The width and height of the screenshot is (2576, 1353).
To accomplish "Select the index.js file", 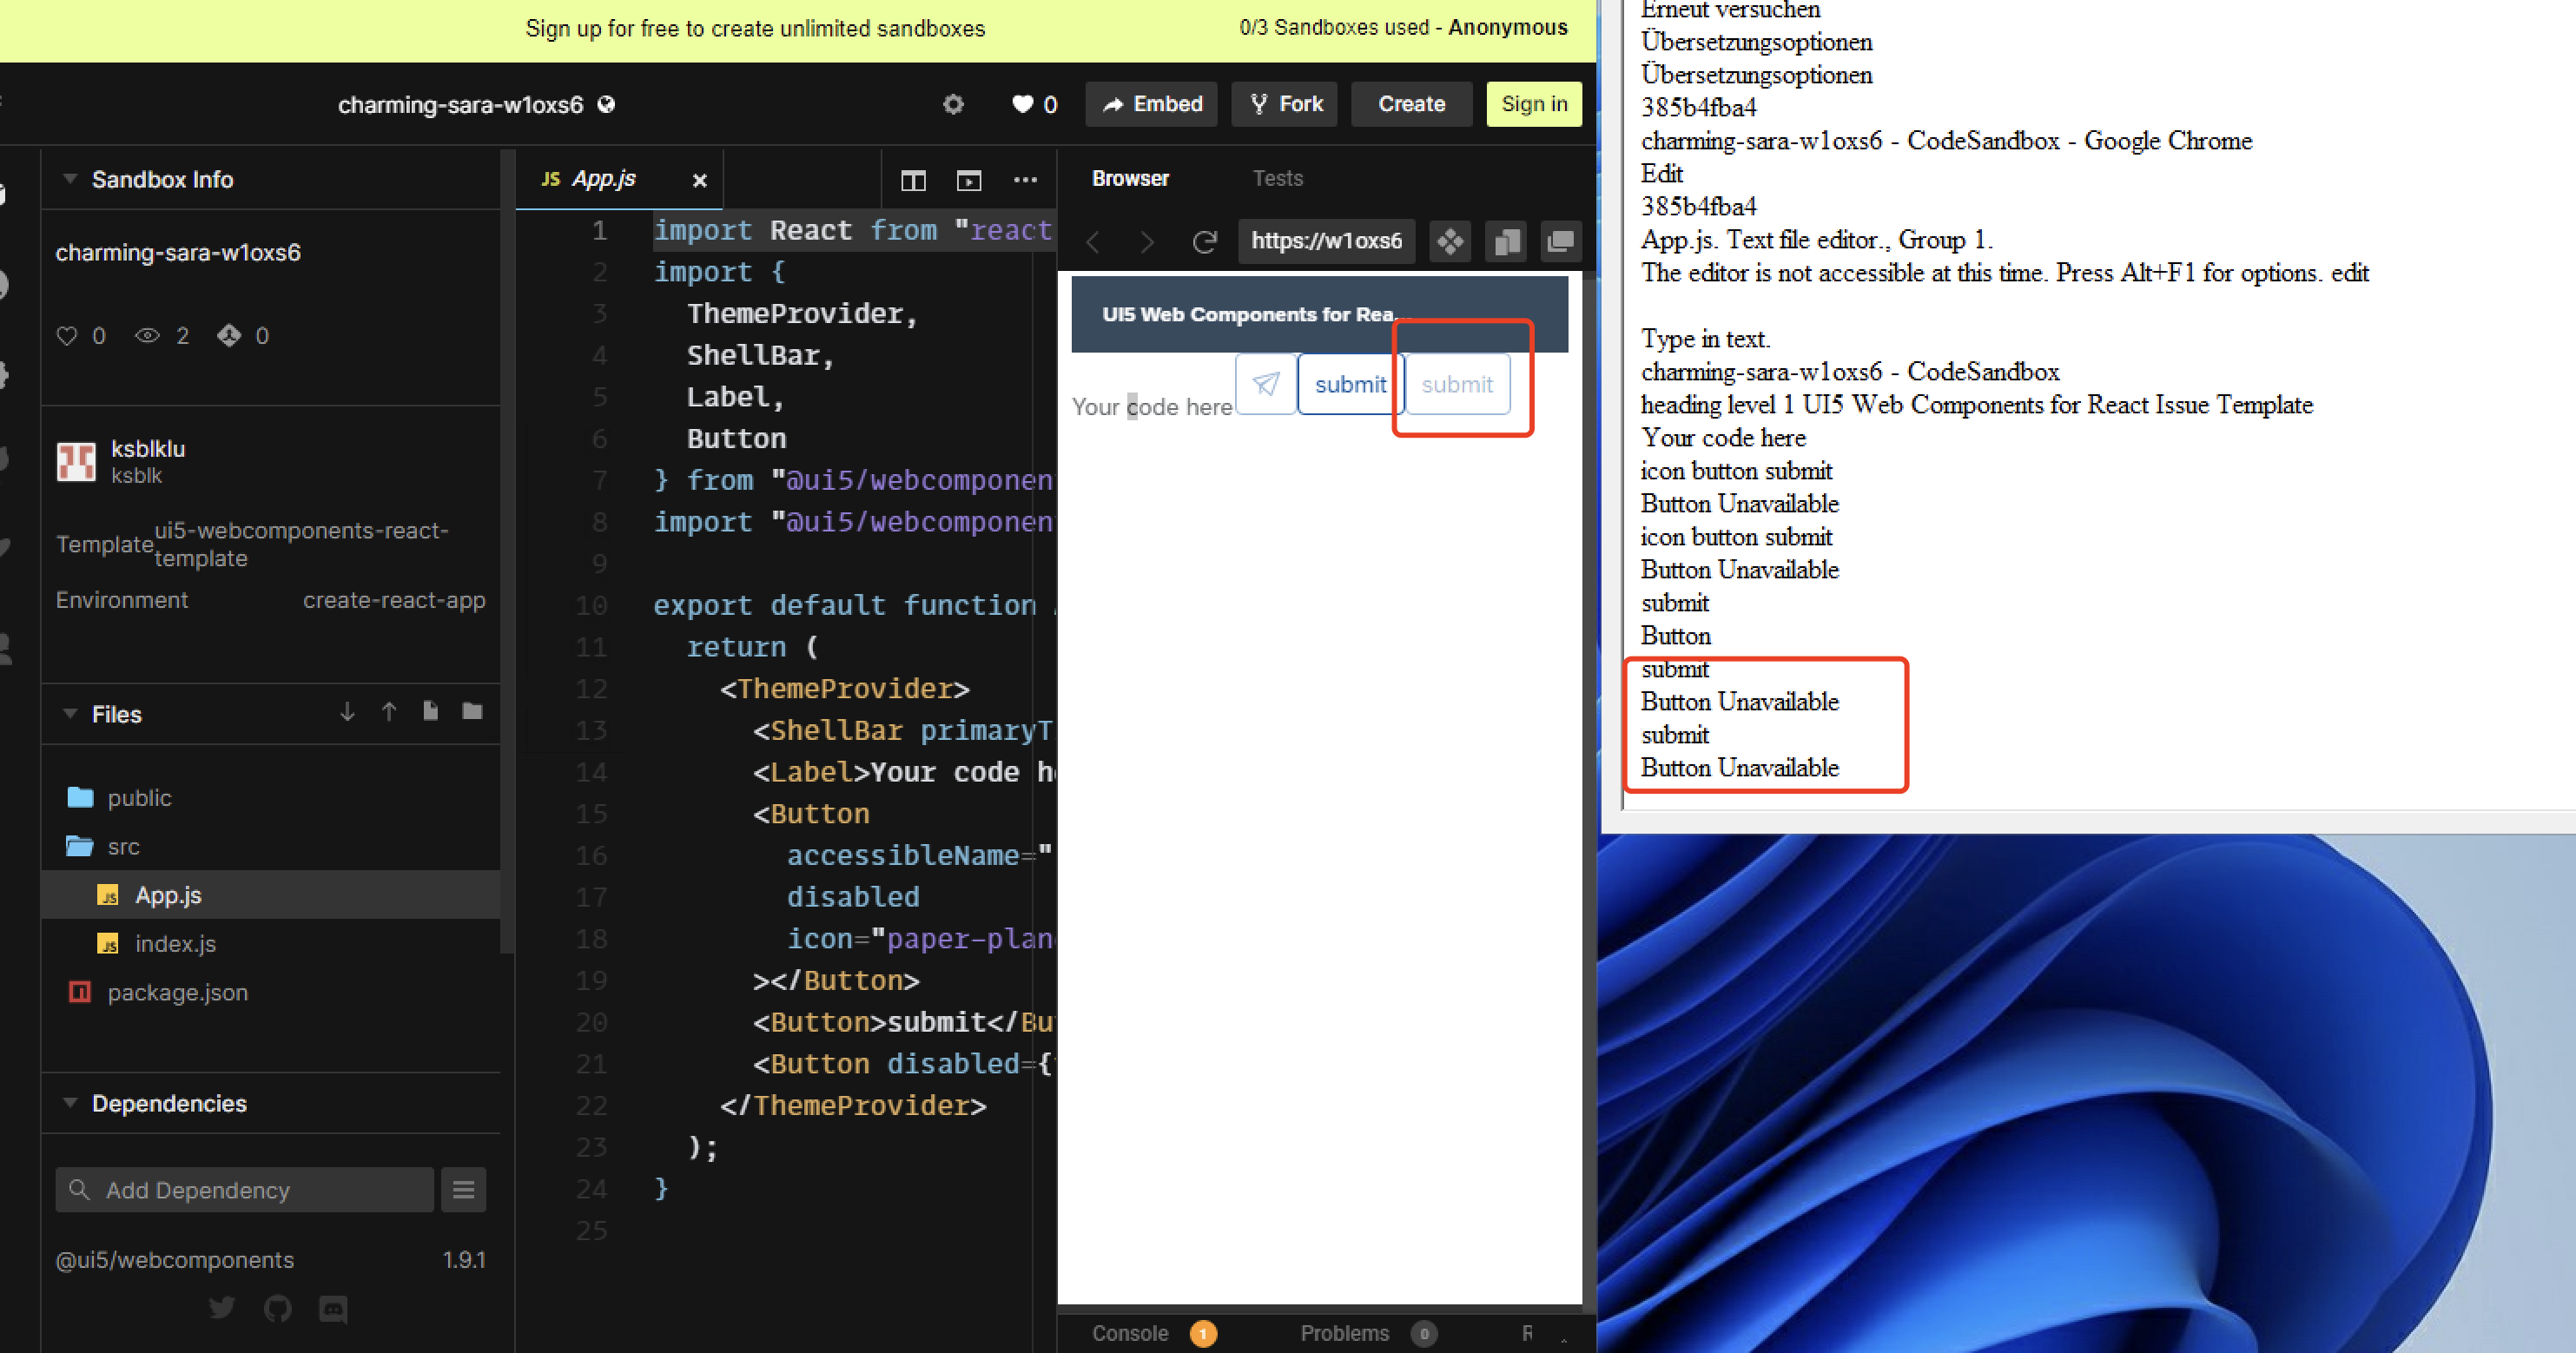I will click(x=175, y=943).
